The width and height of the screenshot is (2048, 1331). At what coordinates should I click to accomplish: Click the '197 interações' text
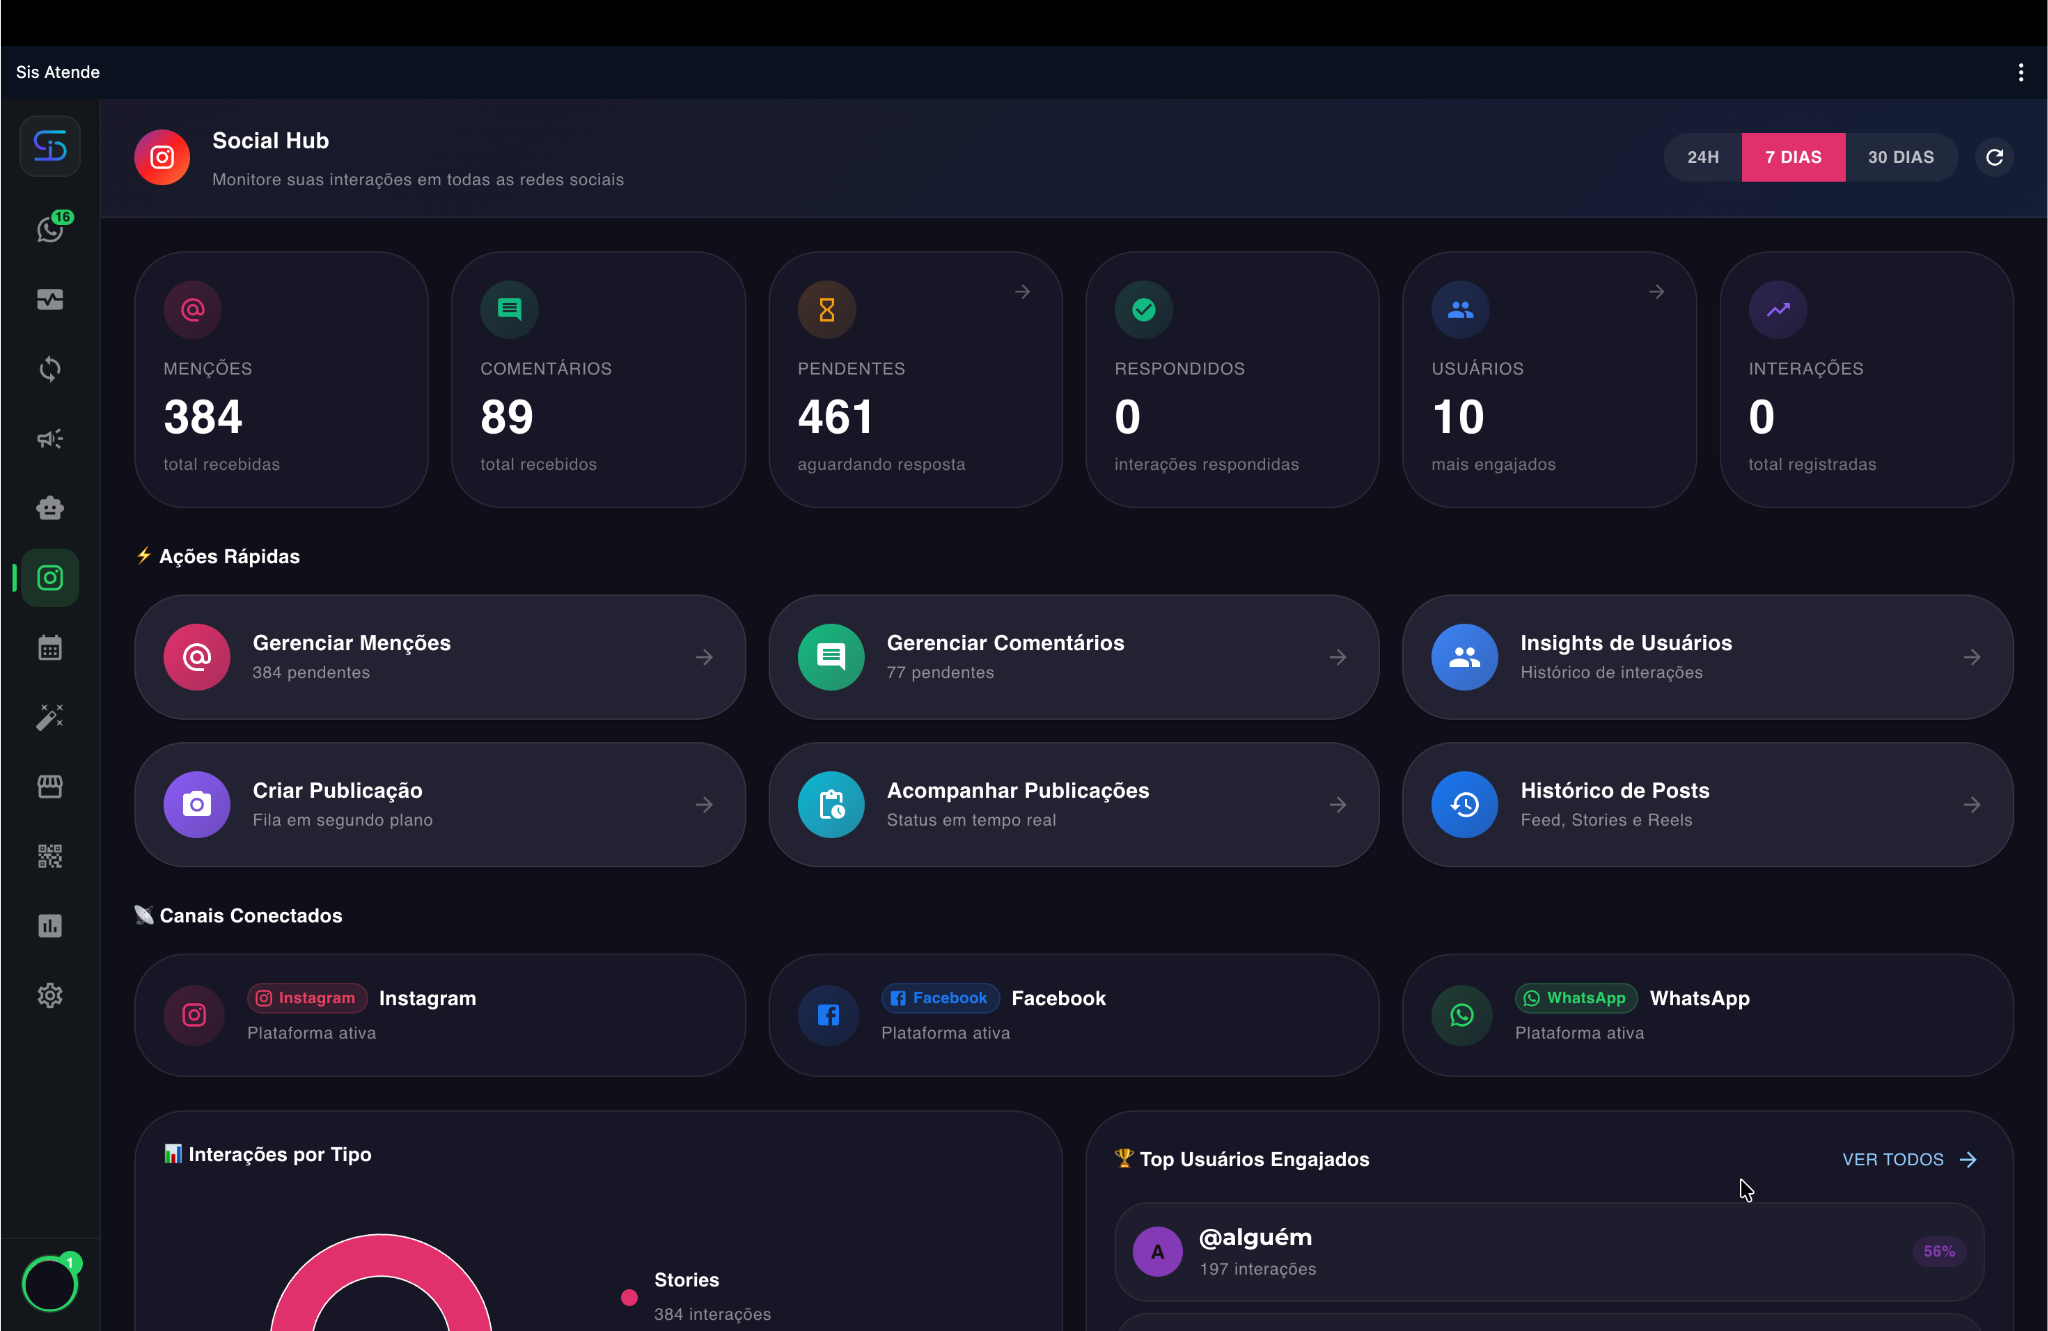pos(1258,1269)
